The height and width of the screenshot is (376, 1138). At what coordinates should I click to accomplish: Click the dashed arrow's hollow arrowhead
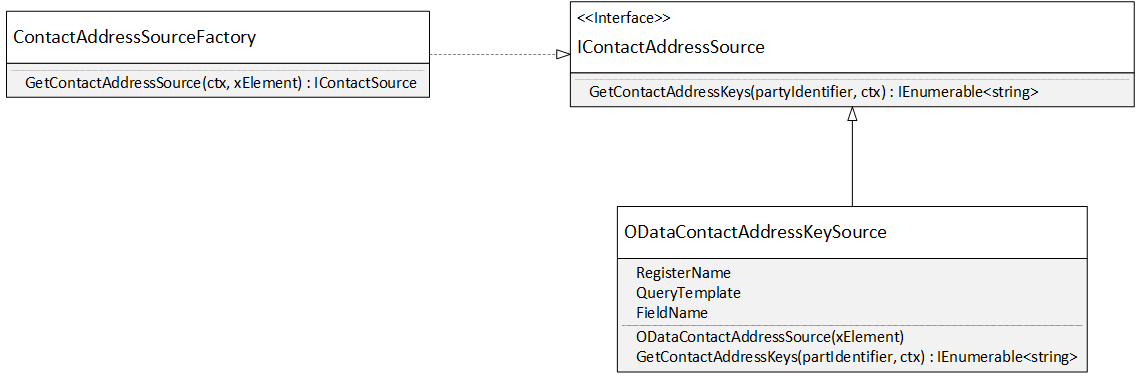pos(562,54)
